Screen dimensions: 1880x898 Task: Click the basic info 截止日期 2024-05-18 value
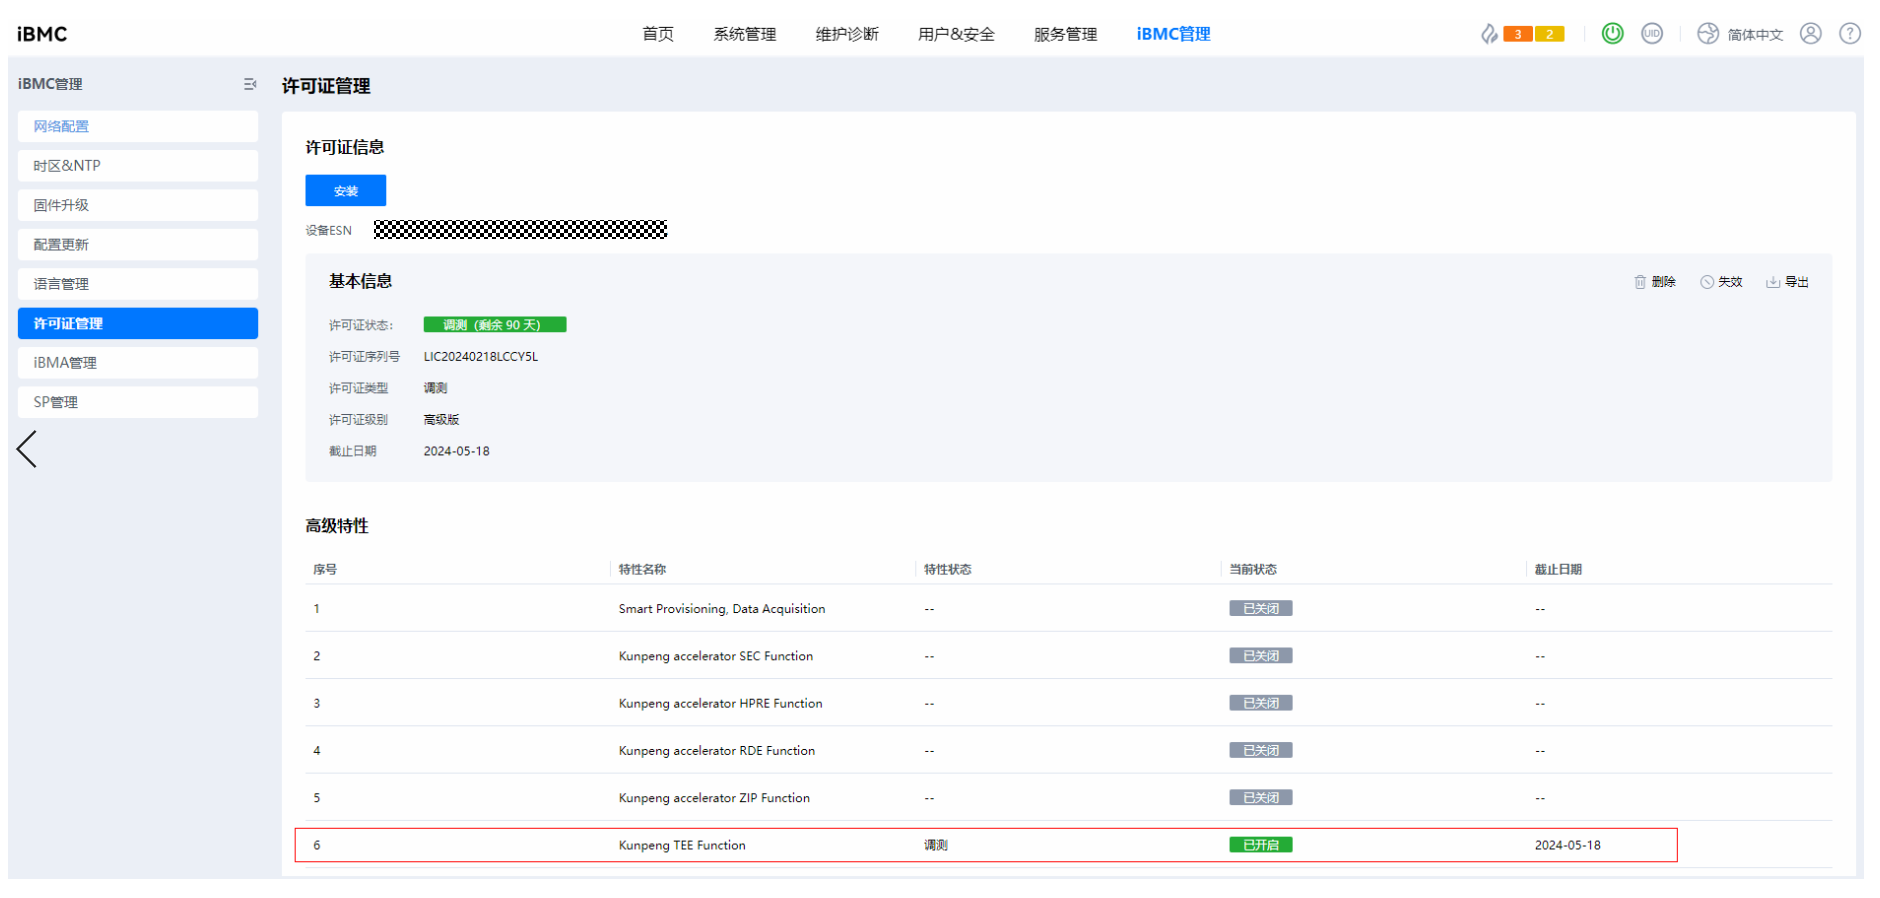coord(457,451)
